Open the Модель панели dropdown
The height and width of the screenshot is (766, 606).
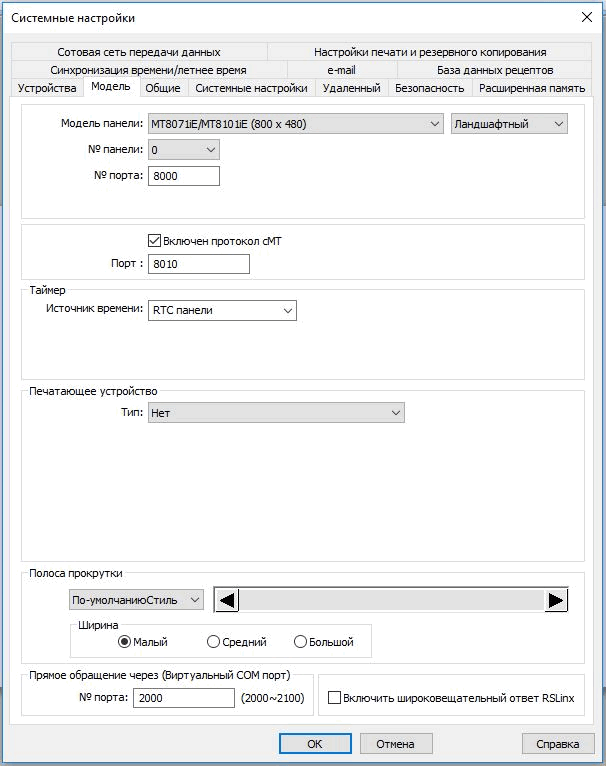[x=296, y=124]
